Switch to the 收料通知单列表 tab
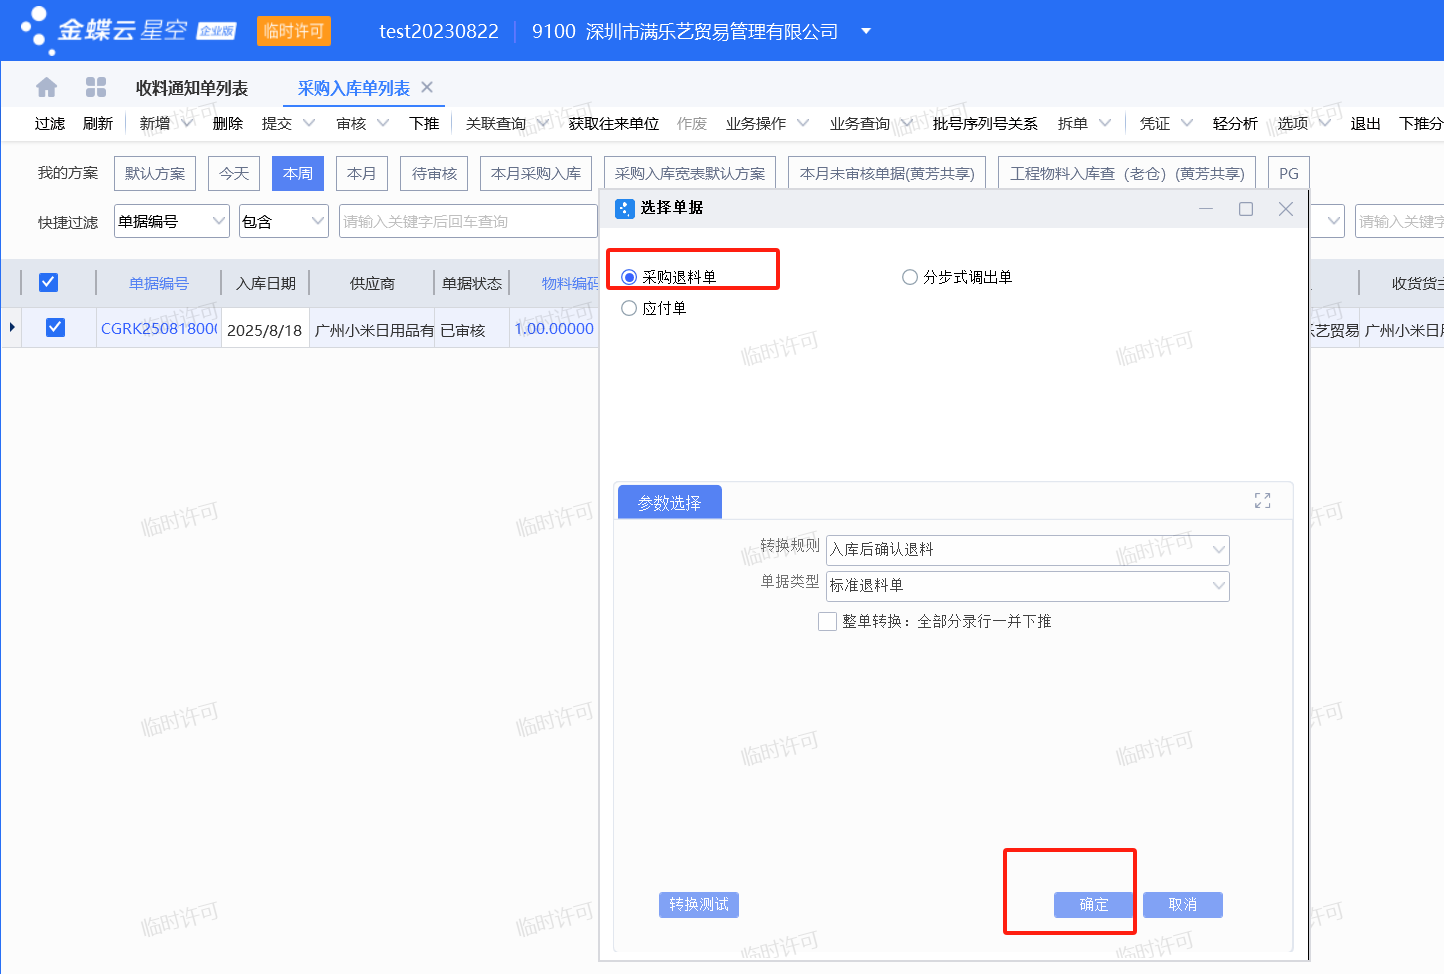 pos(191,88)
